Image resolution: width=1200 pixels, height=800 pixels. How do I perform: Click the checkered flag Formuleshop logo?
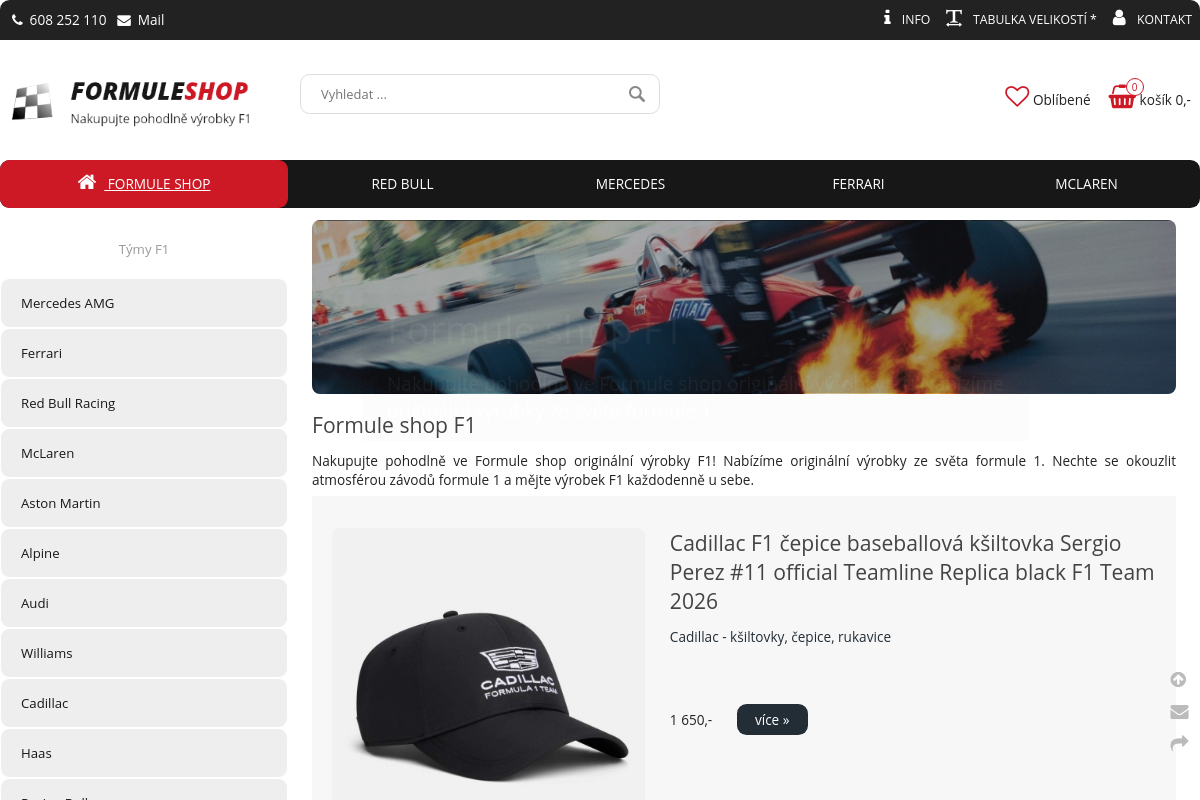tap(32, 102)
